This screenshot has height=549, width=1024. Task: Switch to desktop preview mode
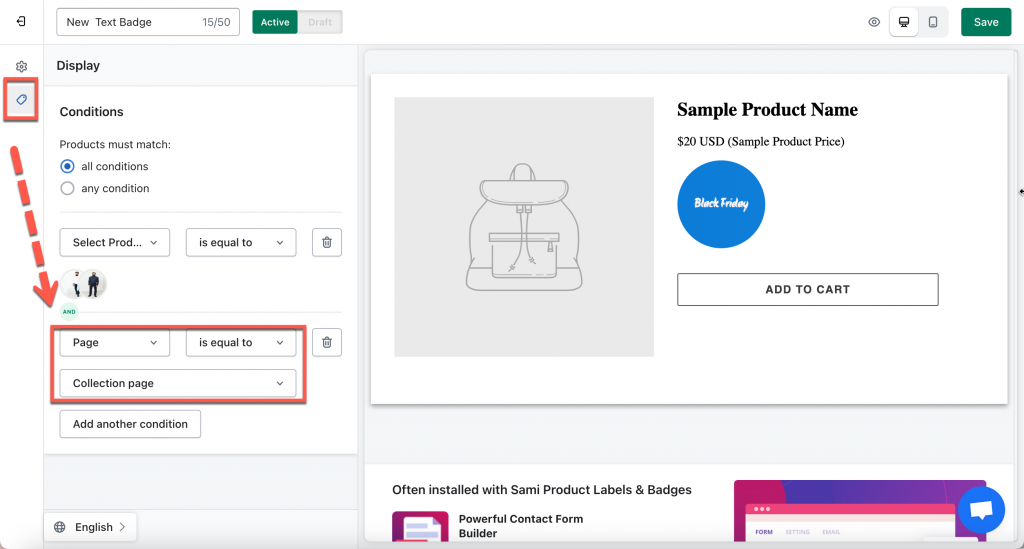pos(904,22)
